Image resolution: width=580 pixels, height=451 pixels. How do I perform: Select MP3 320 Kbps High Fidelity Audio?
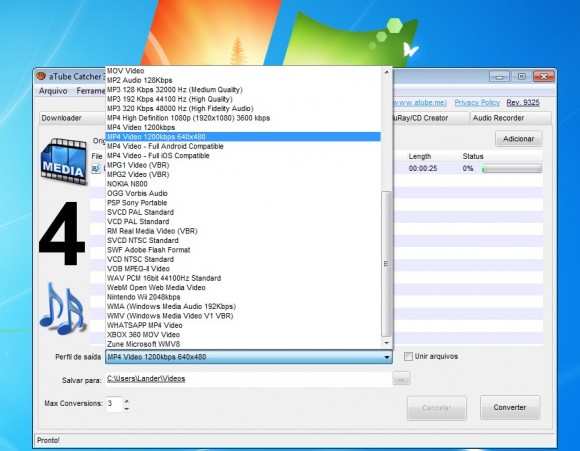243,109
